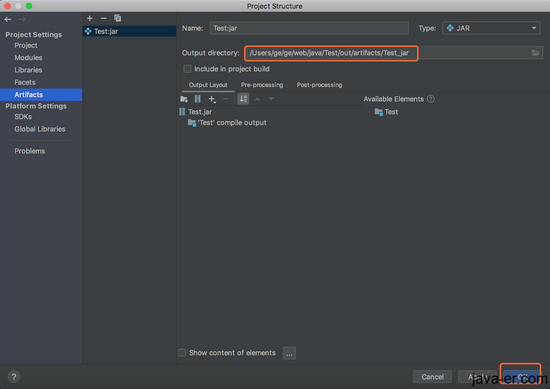
Task: Open Available Elements help icon
Action: pos(431,99)
